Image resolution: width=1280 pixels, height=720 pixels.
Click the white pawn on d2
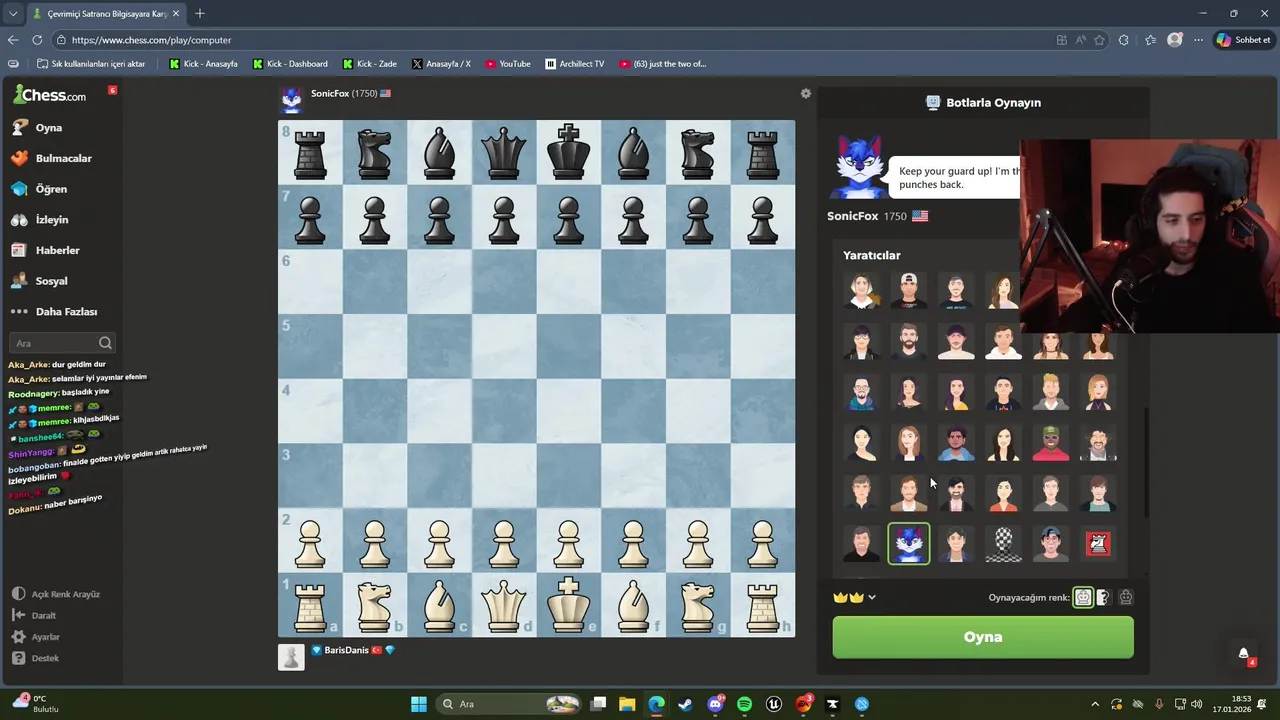click(504, 544)
